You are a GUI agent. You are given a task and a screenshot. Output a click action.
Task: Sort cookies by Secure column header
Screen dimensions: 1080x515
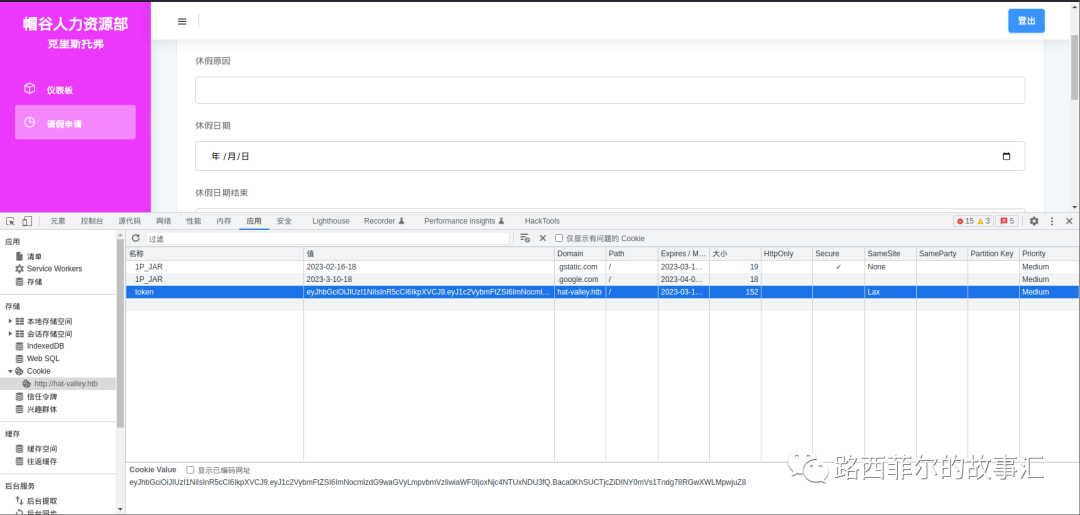[838, 254]
